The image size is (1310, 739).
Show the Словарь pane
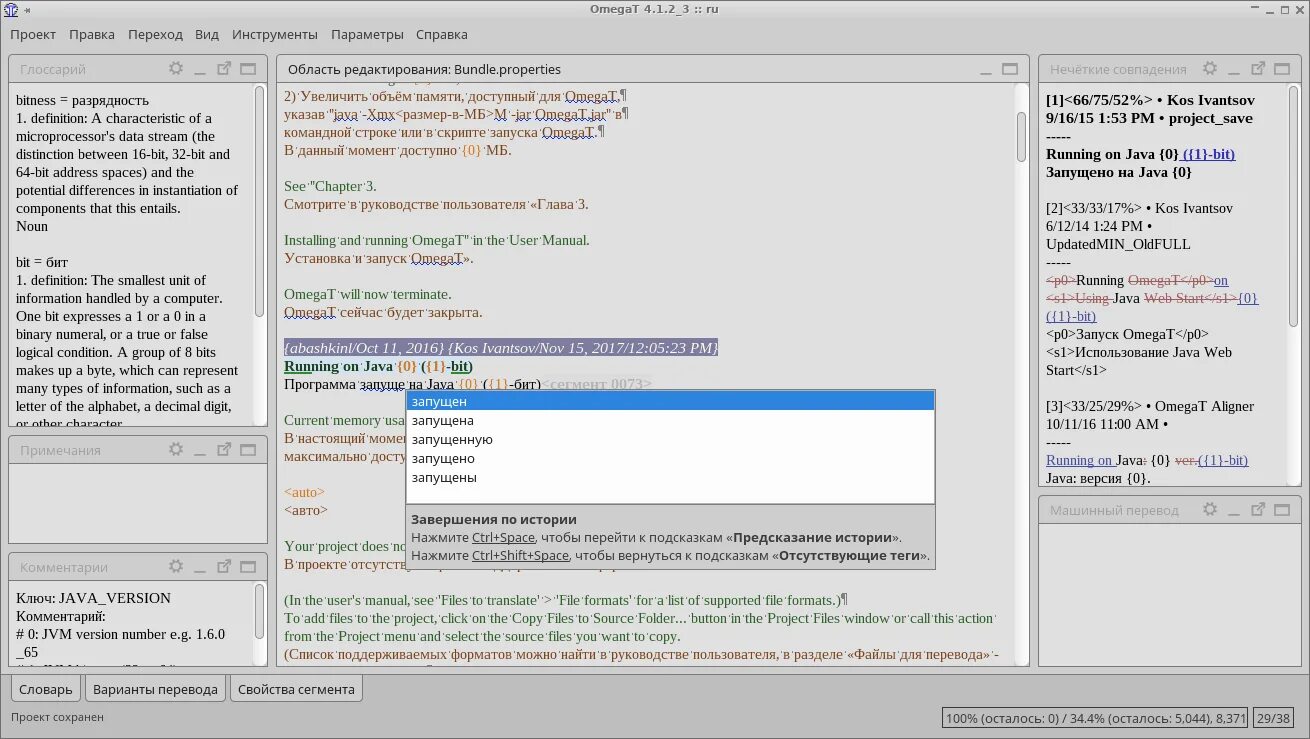click(x=46, y=689)
